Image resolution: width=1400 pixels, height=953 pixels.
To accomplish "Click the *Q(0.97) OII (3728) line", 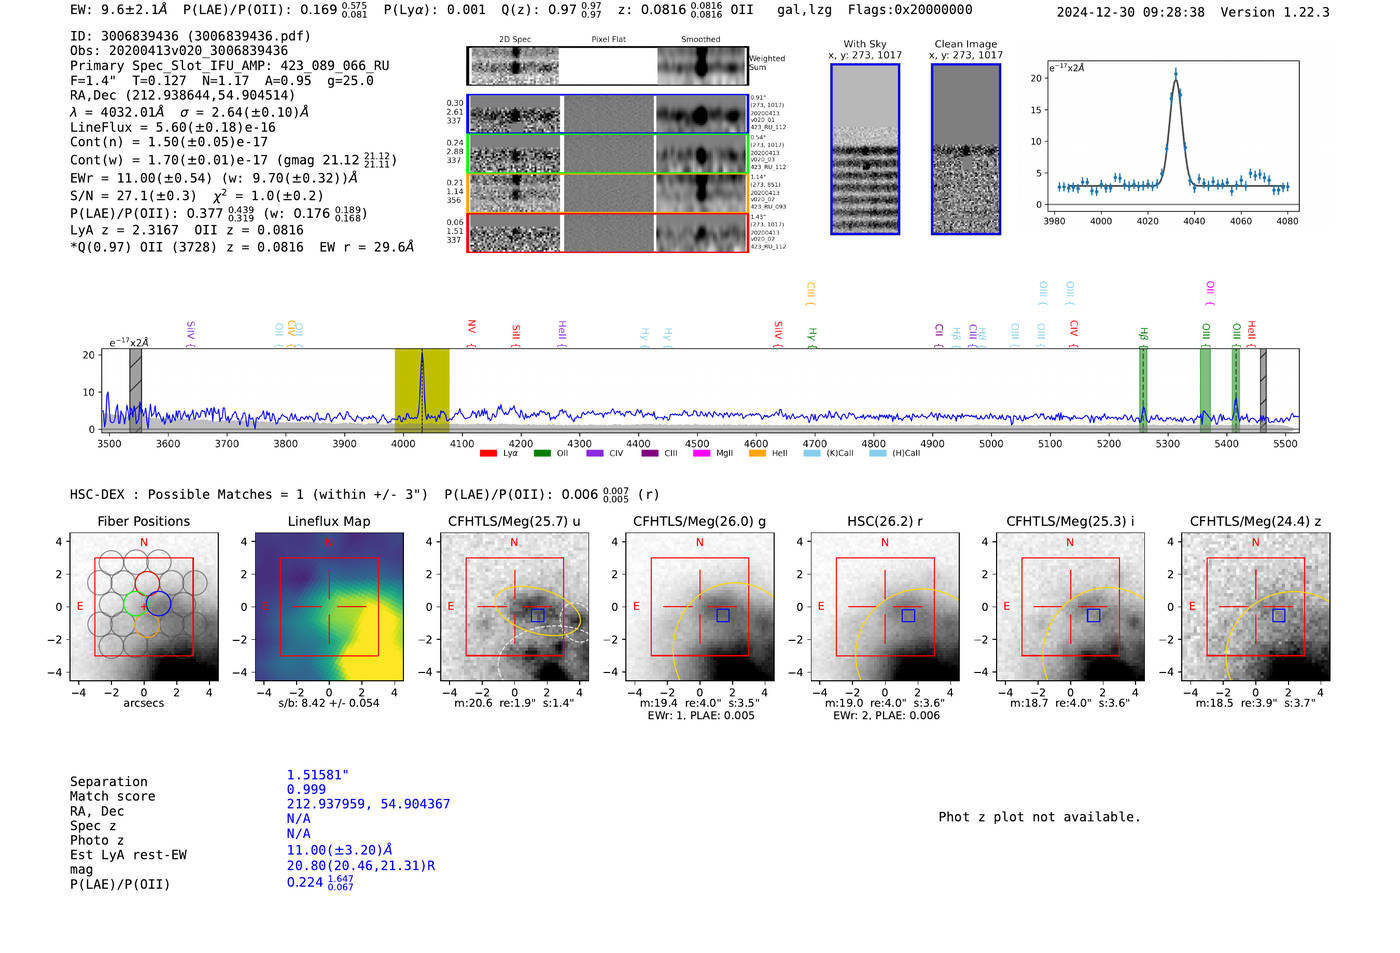I will [242, 246].
